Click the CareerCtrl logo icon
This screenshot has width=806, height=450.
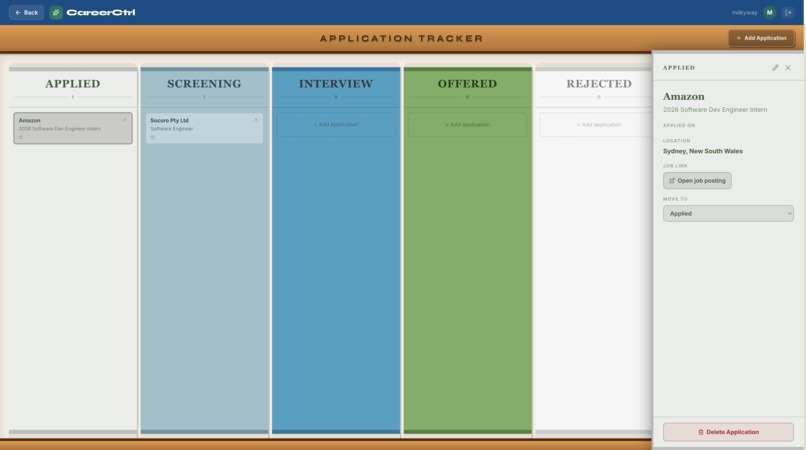(x=56, y=12)
